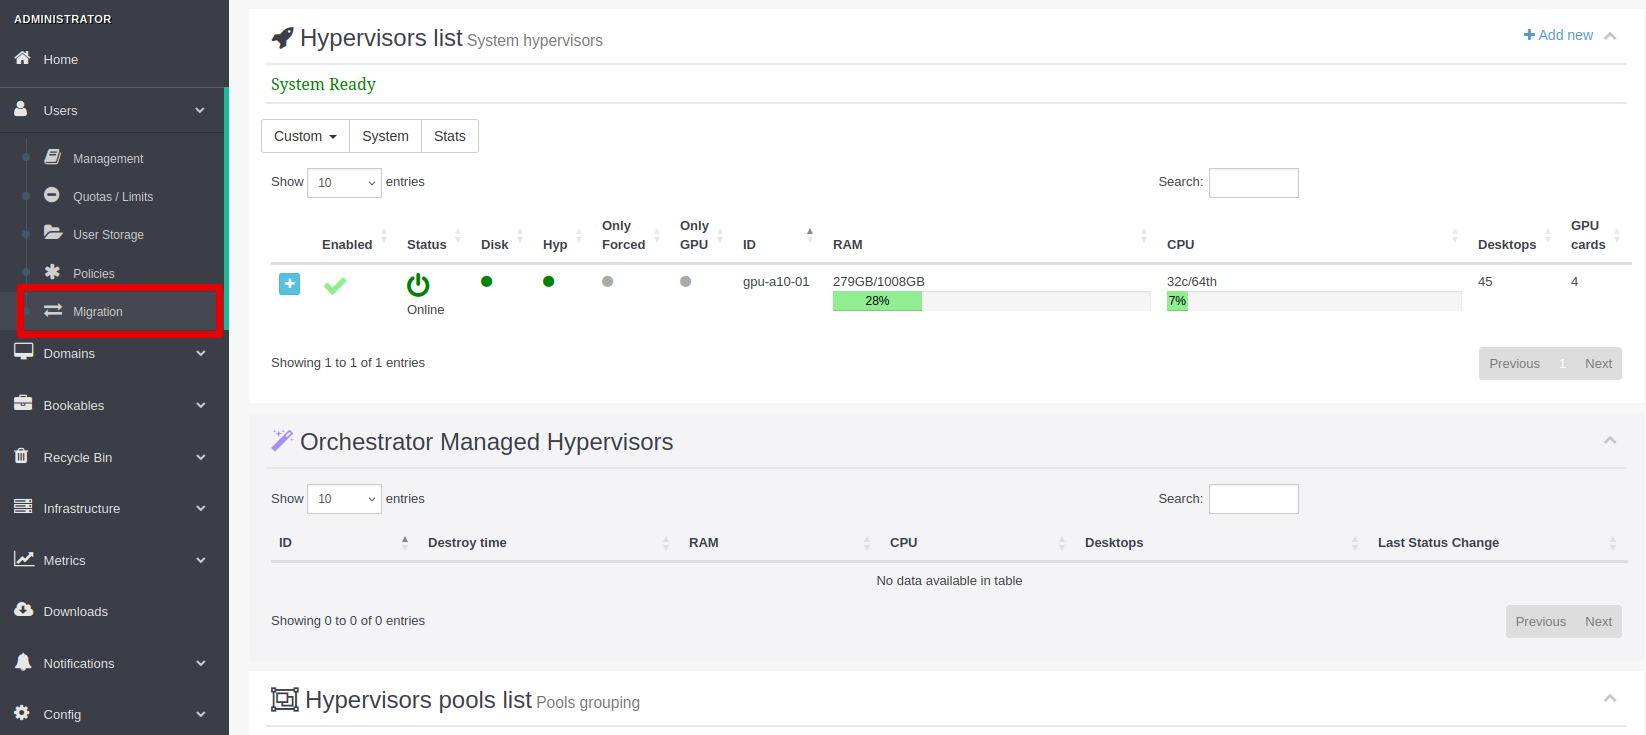Click the Bookables briefcase icon
Image resolution: width=1646 pixels, height=735 pixels.
pos(23,404)
